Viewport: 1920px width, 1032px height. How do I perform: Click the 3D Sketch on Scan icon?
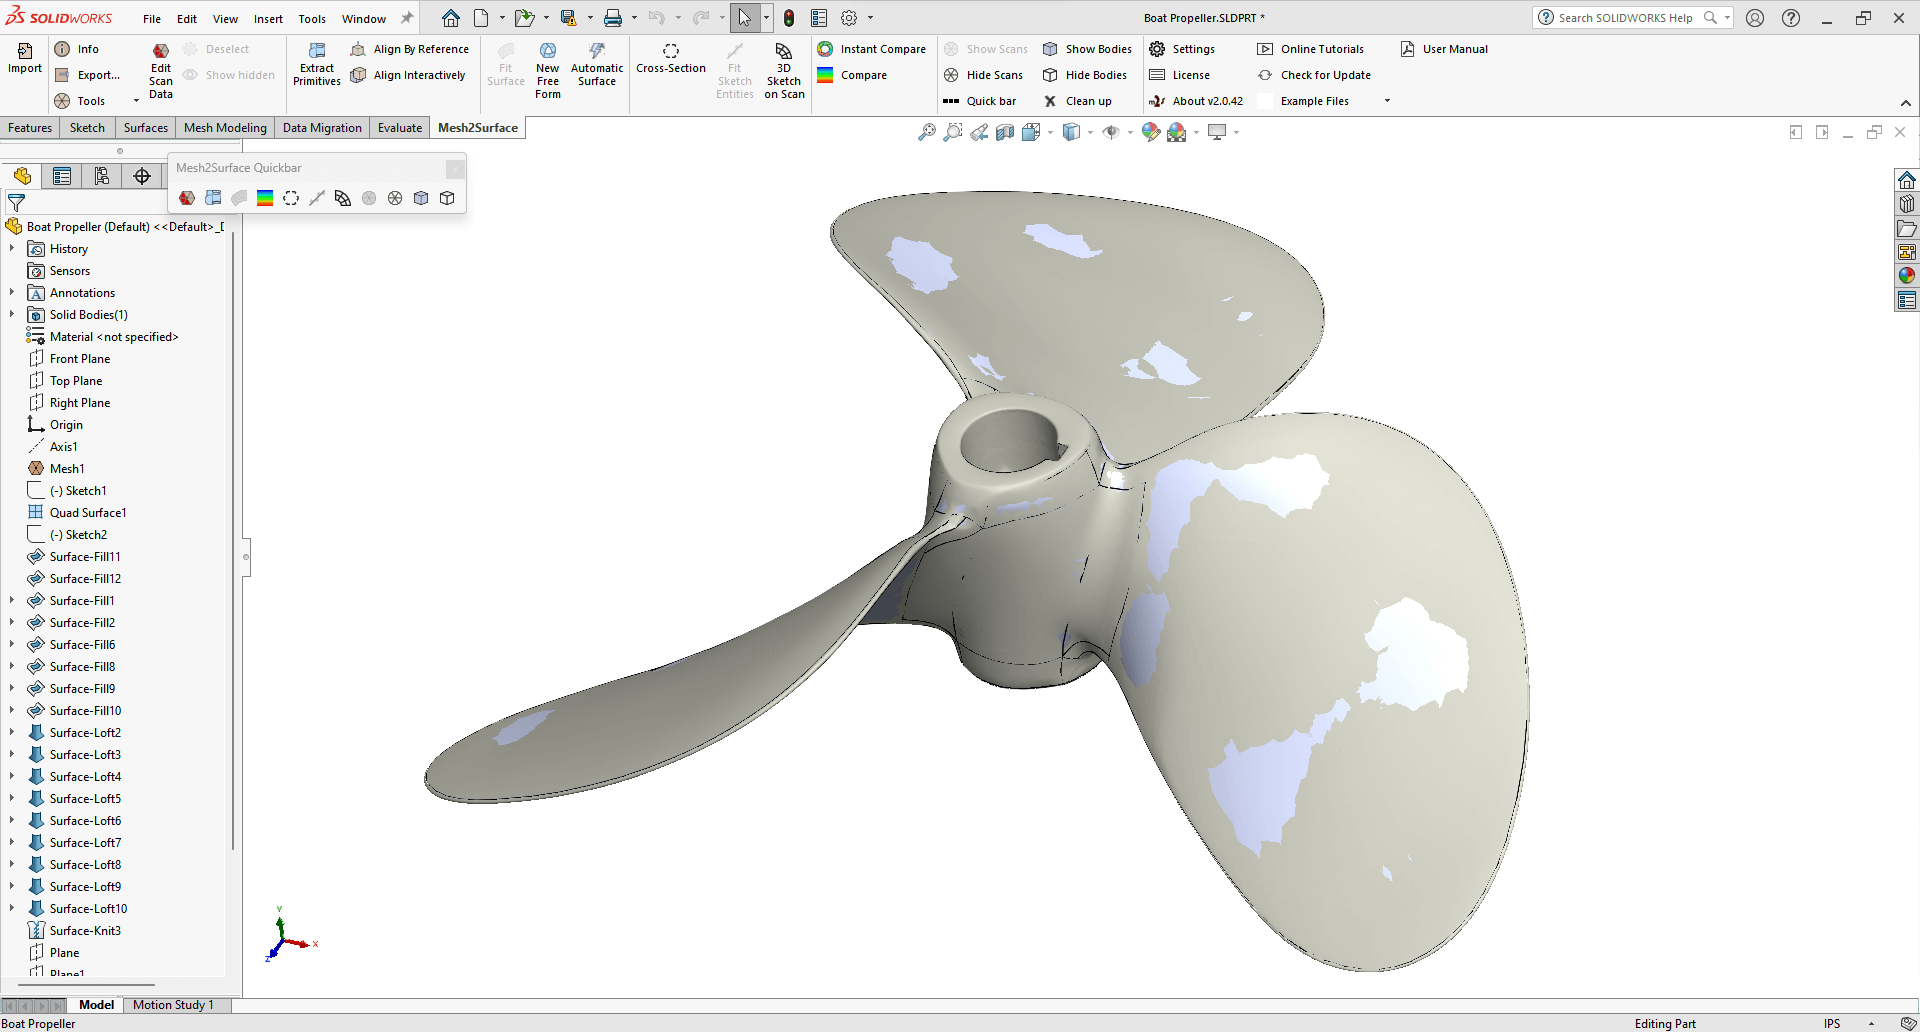(784, 70)
